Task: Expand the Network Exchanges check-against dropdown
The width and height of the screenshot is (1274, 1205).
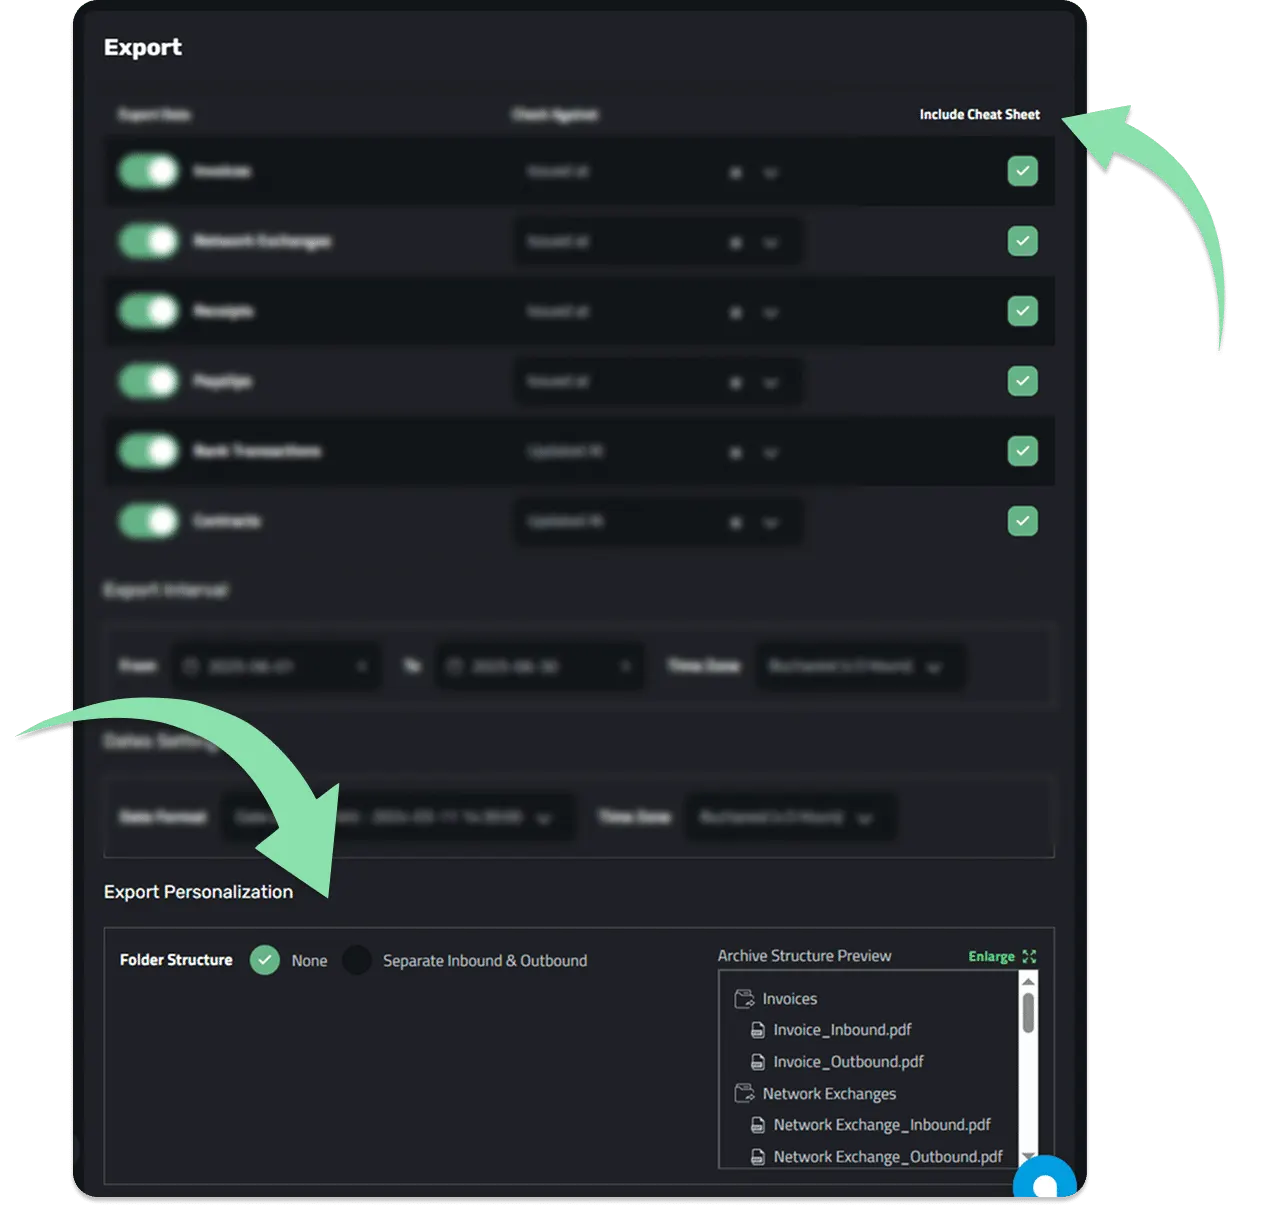Action: click(x=657, y=242)
